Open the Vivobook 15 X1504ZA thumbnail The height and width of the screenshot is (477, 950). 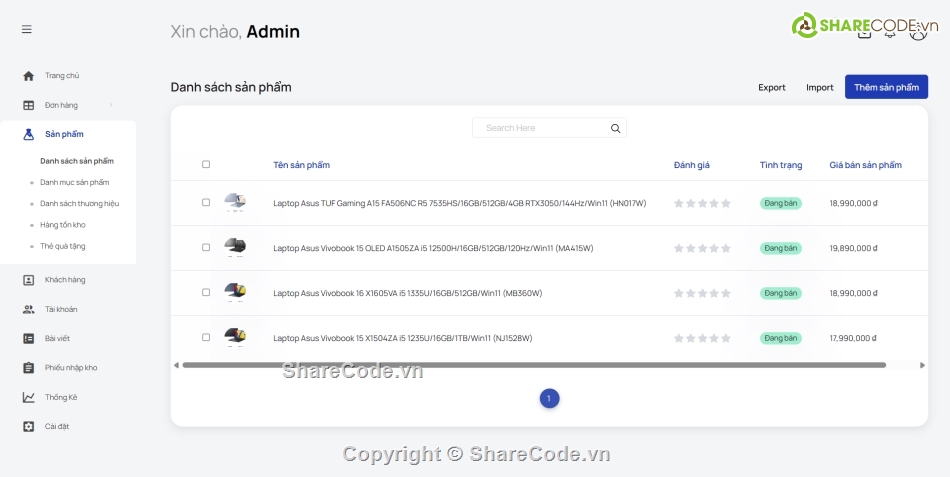coord(235,337)
